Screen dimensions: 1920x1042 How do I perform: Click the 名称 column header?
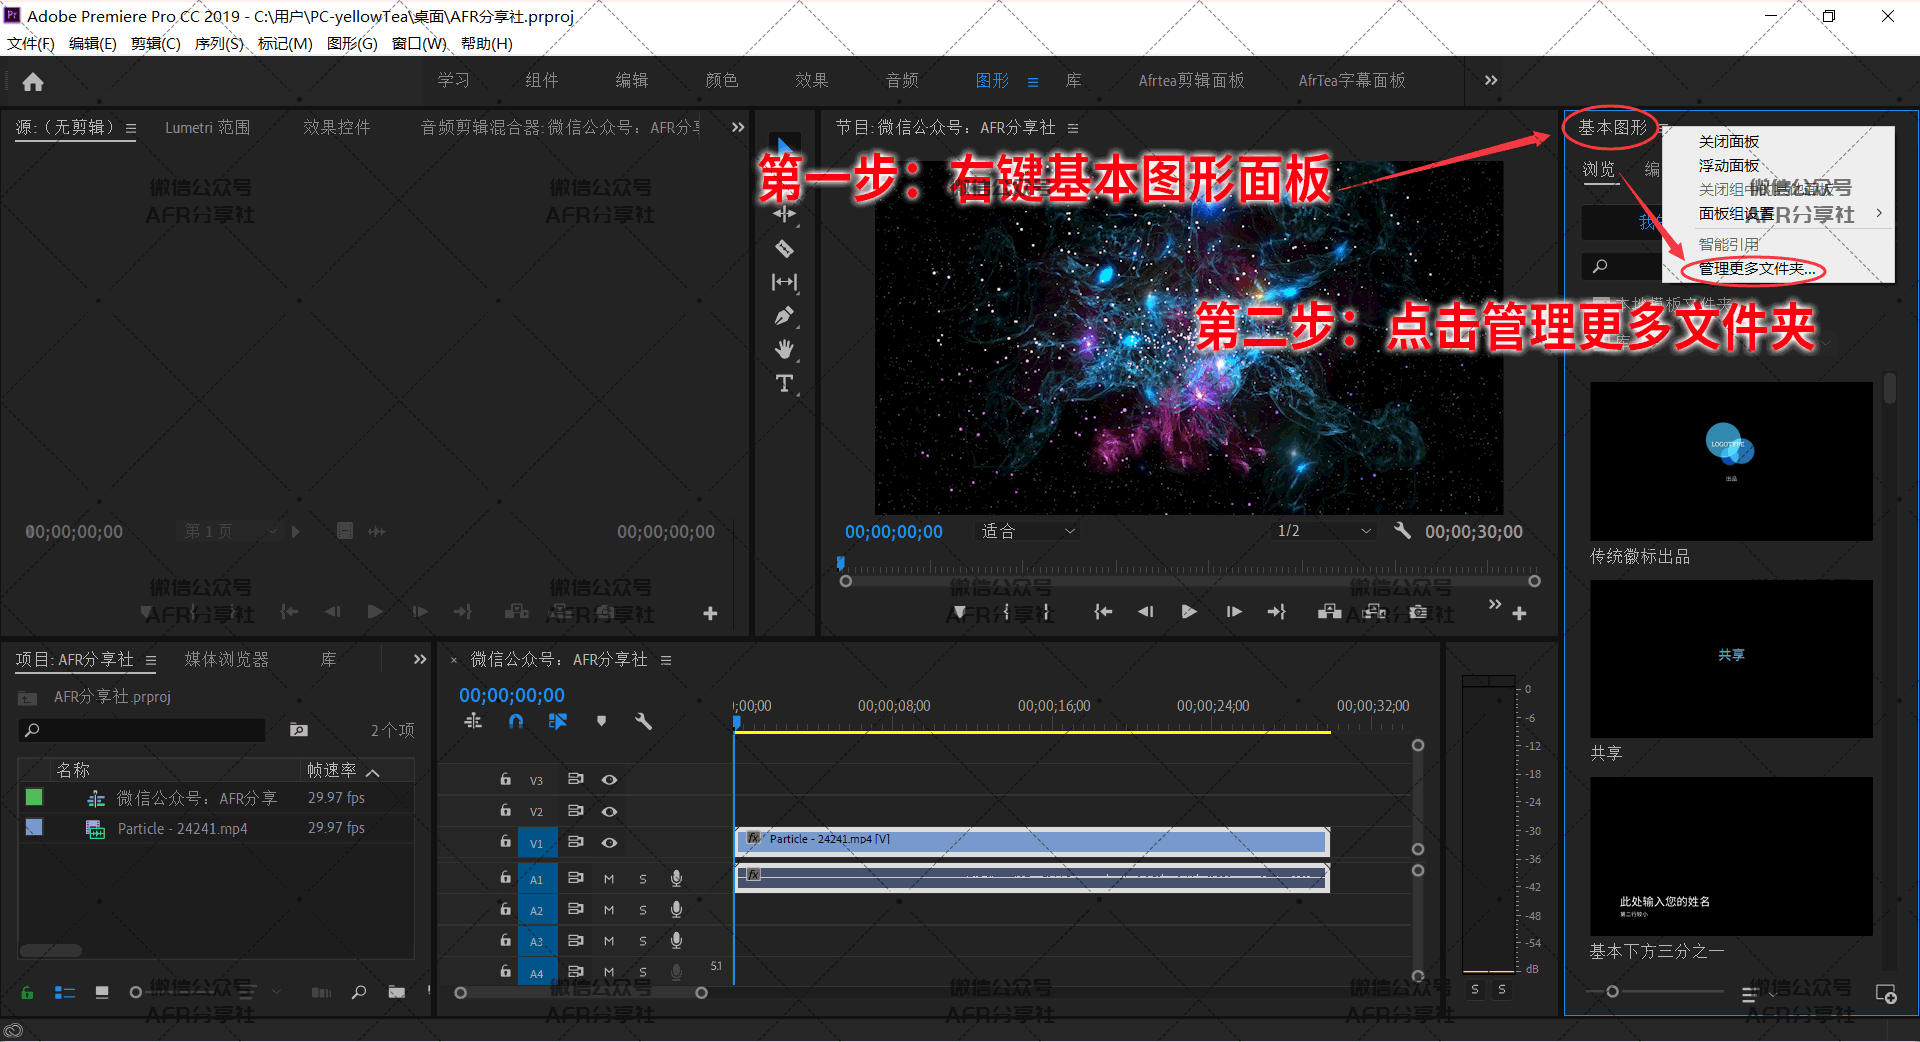coord(73,770)
